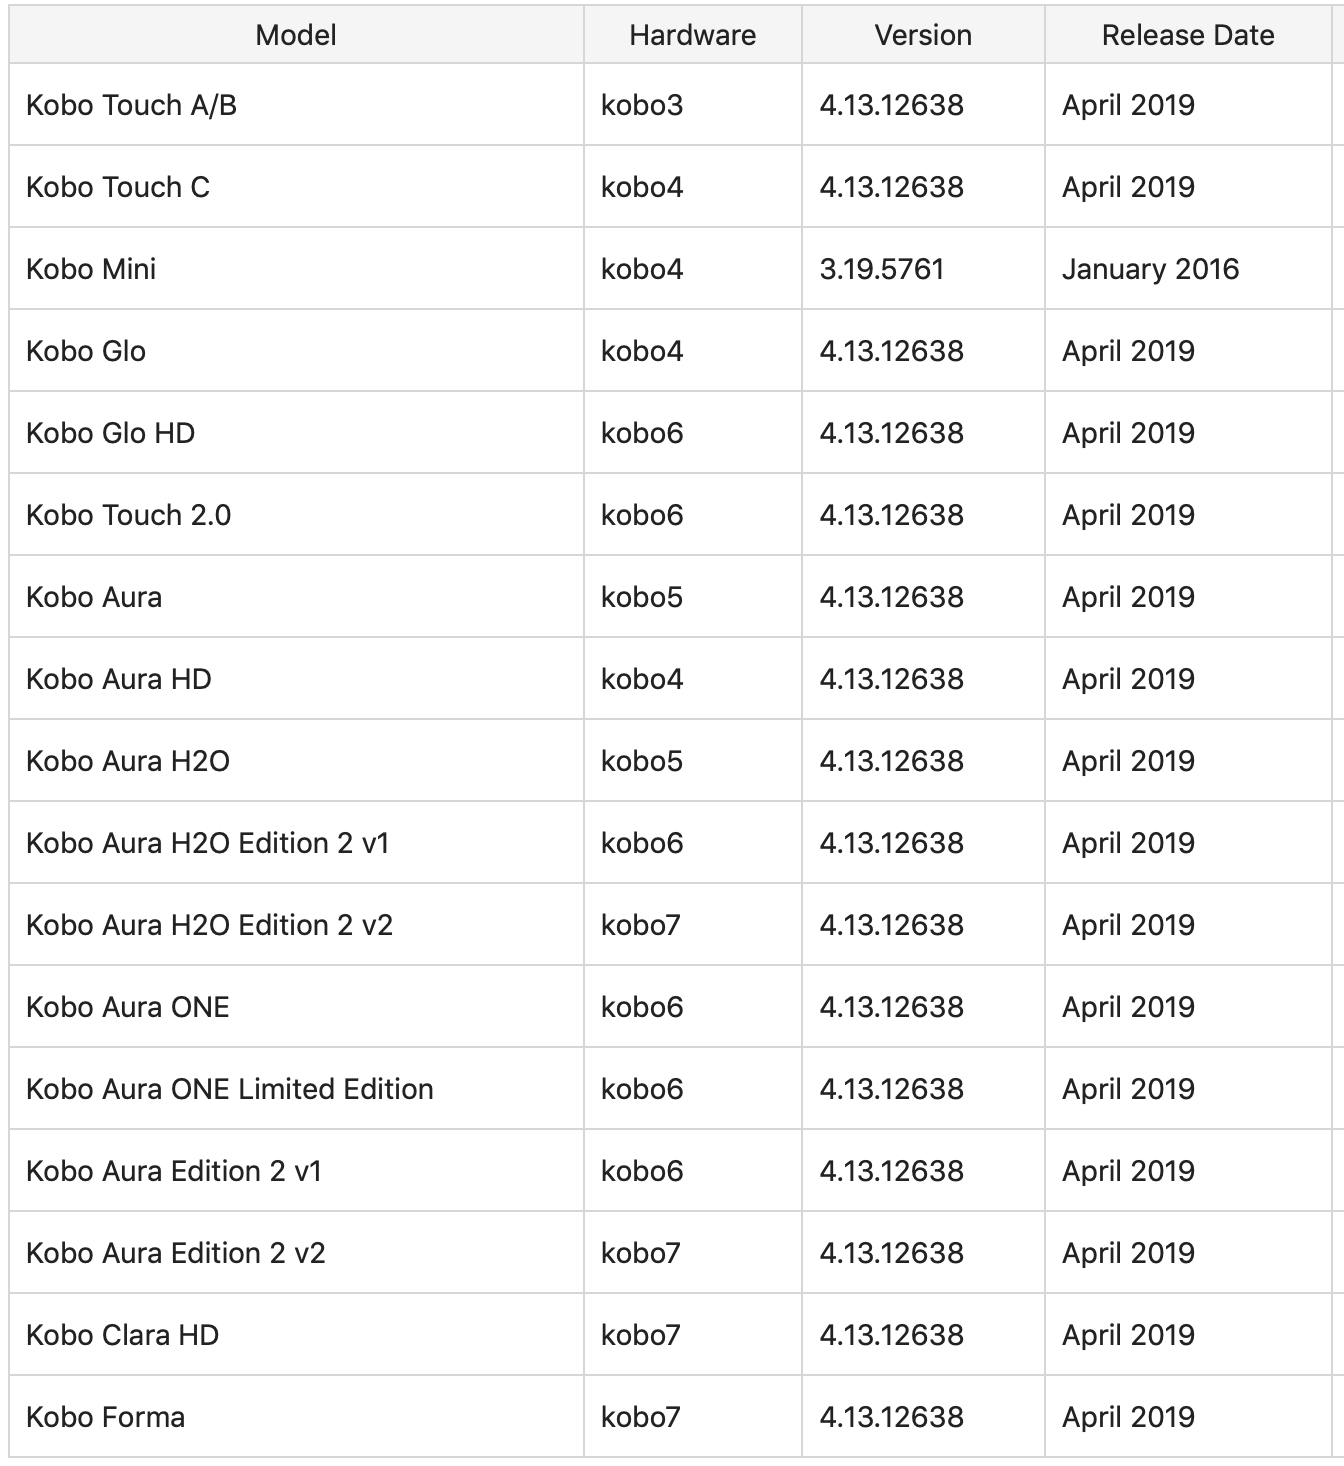1344x1466 pixels.
Task: Click the January 2016 release date
Action: (1150, 269)
